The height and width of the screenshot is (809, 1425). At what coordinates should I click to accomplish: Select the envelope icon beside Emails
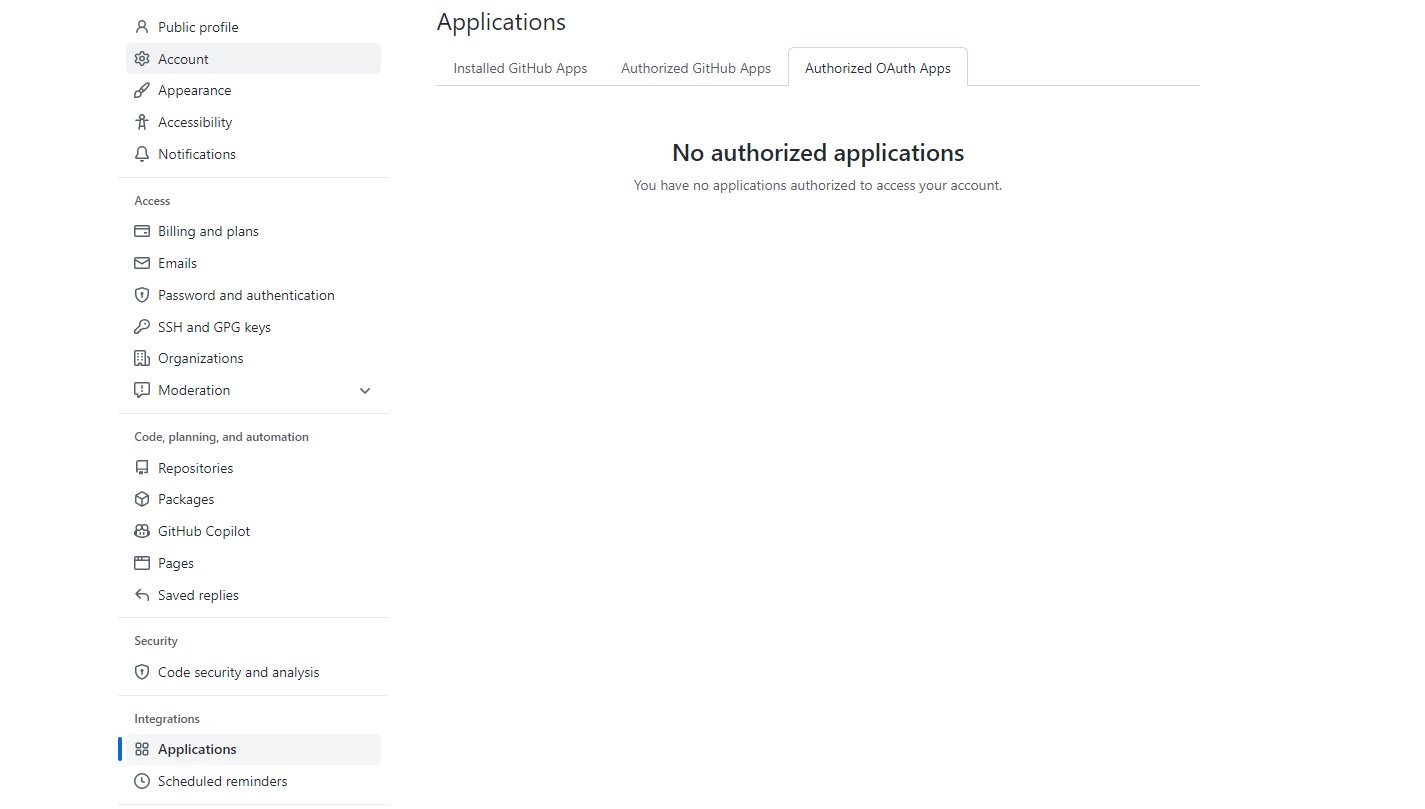pos(141,262)
